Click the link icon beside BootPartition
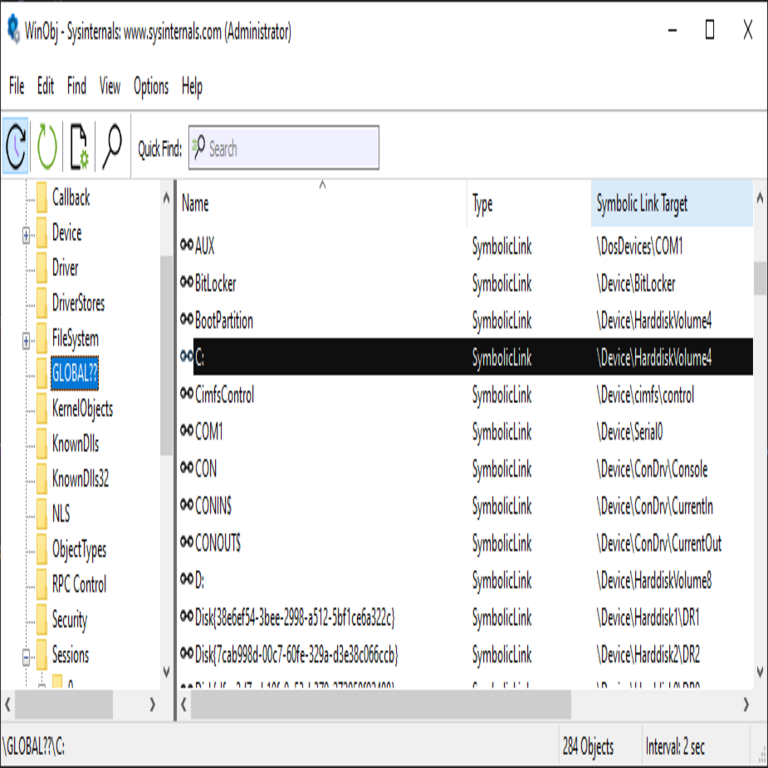The image size is (768, 768). 187,319
